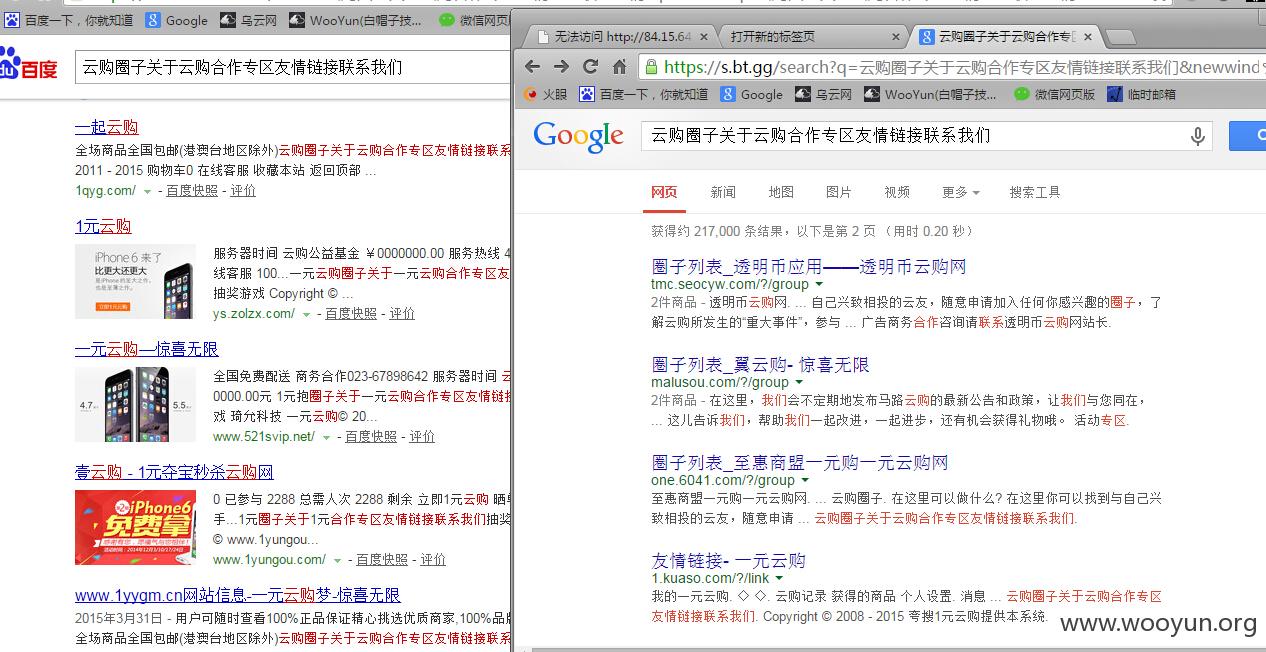Viewport: 1266px width, 652px height.
Task: Click the blue Google search button
Action: pos(1247,136)
